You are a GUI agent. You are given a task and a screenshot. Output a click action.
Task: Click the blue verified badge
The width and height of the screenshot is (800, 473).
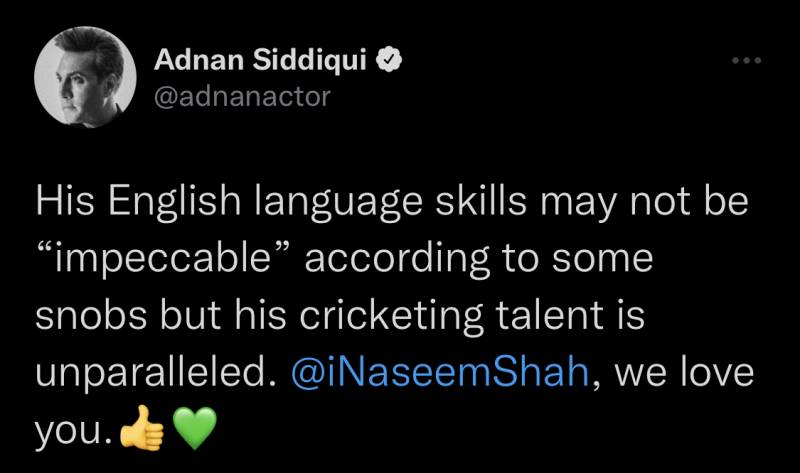pyautogui.click(x=391, y=62)
